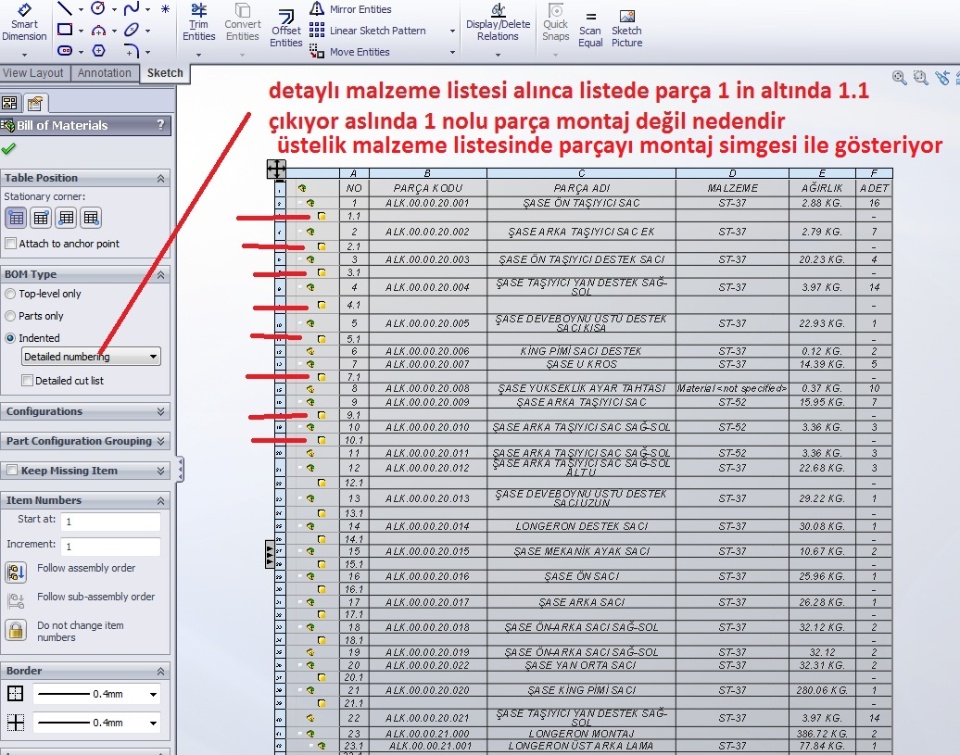Select Parts only BOM type

pos(10,316)
